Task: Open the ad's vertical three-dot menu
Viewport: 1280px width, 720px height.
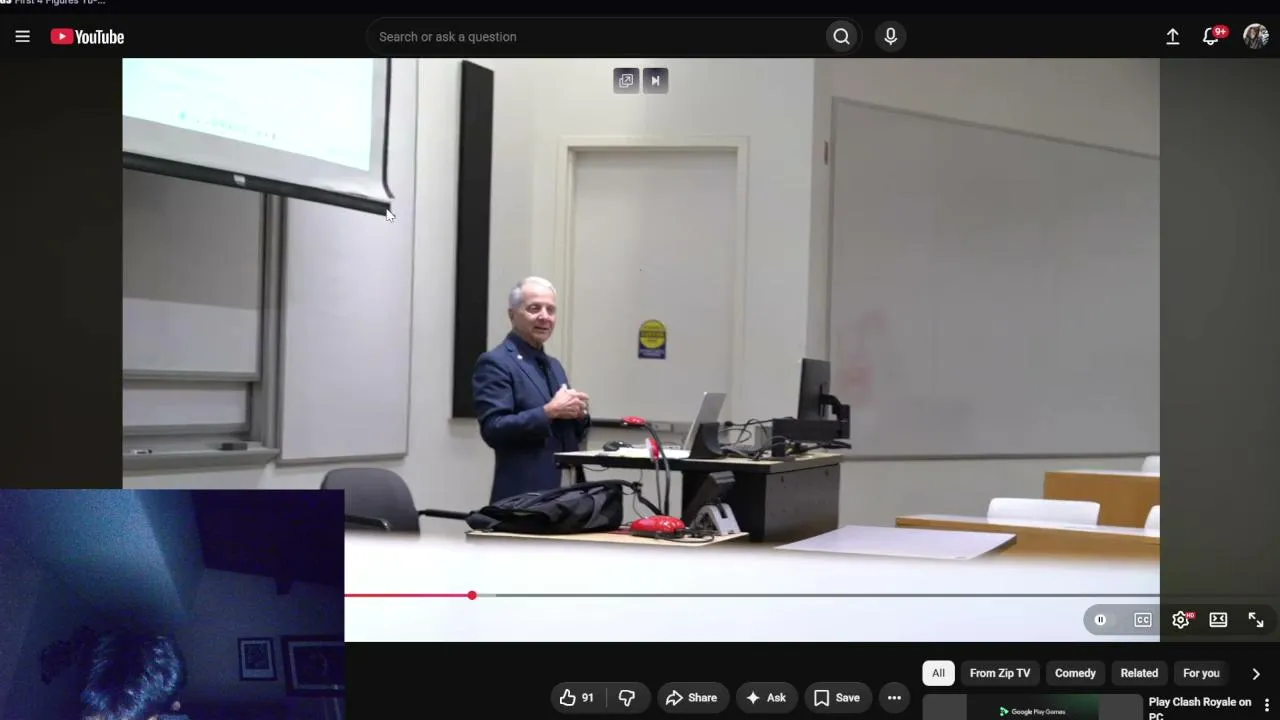Action: pos(1267,705)
